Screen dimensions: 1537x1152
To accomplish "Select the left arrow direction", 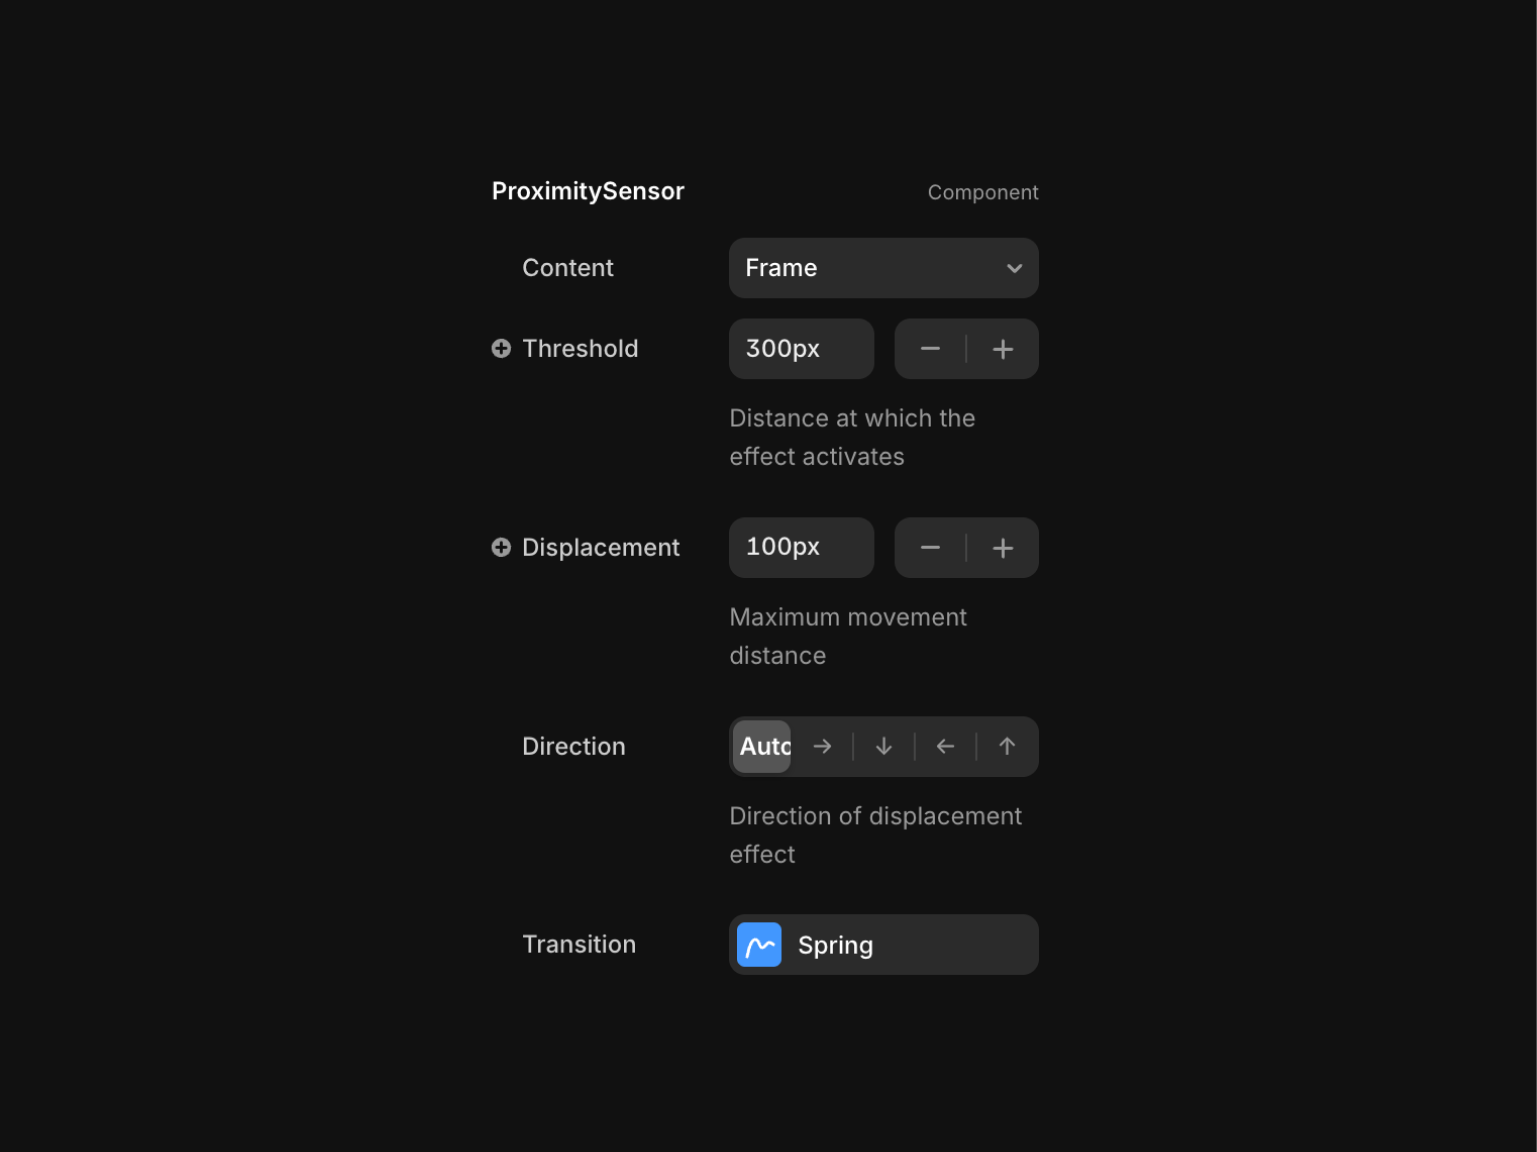I will pyautogui.click(x=945, y=746).
